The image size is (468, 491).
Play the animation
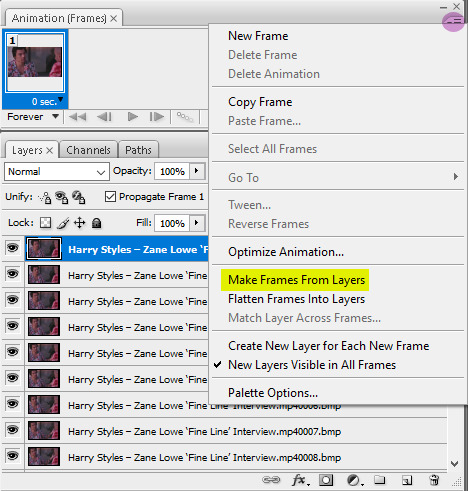133,117
